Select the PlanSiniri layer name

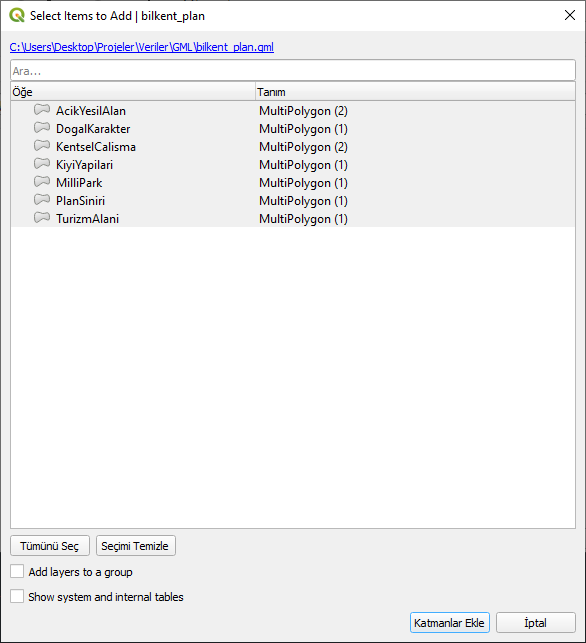tap(80, 201)
